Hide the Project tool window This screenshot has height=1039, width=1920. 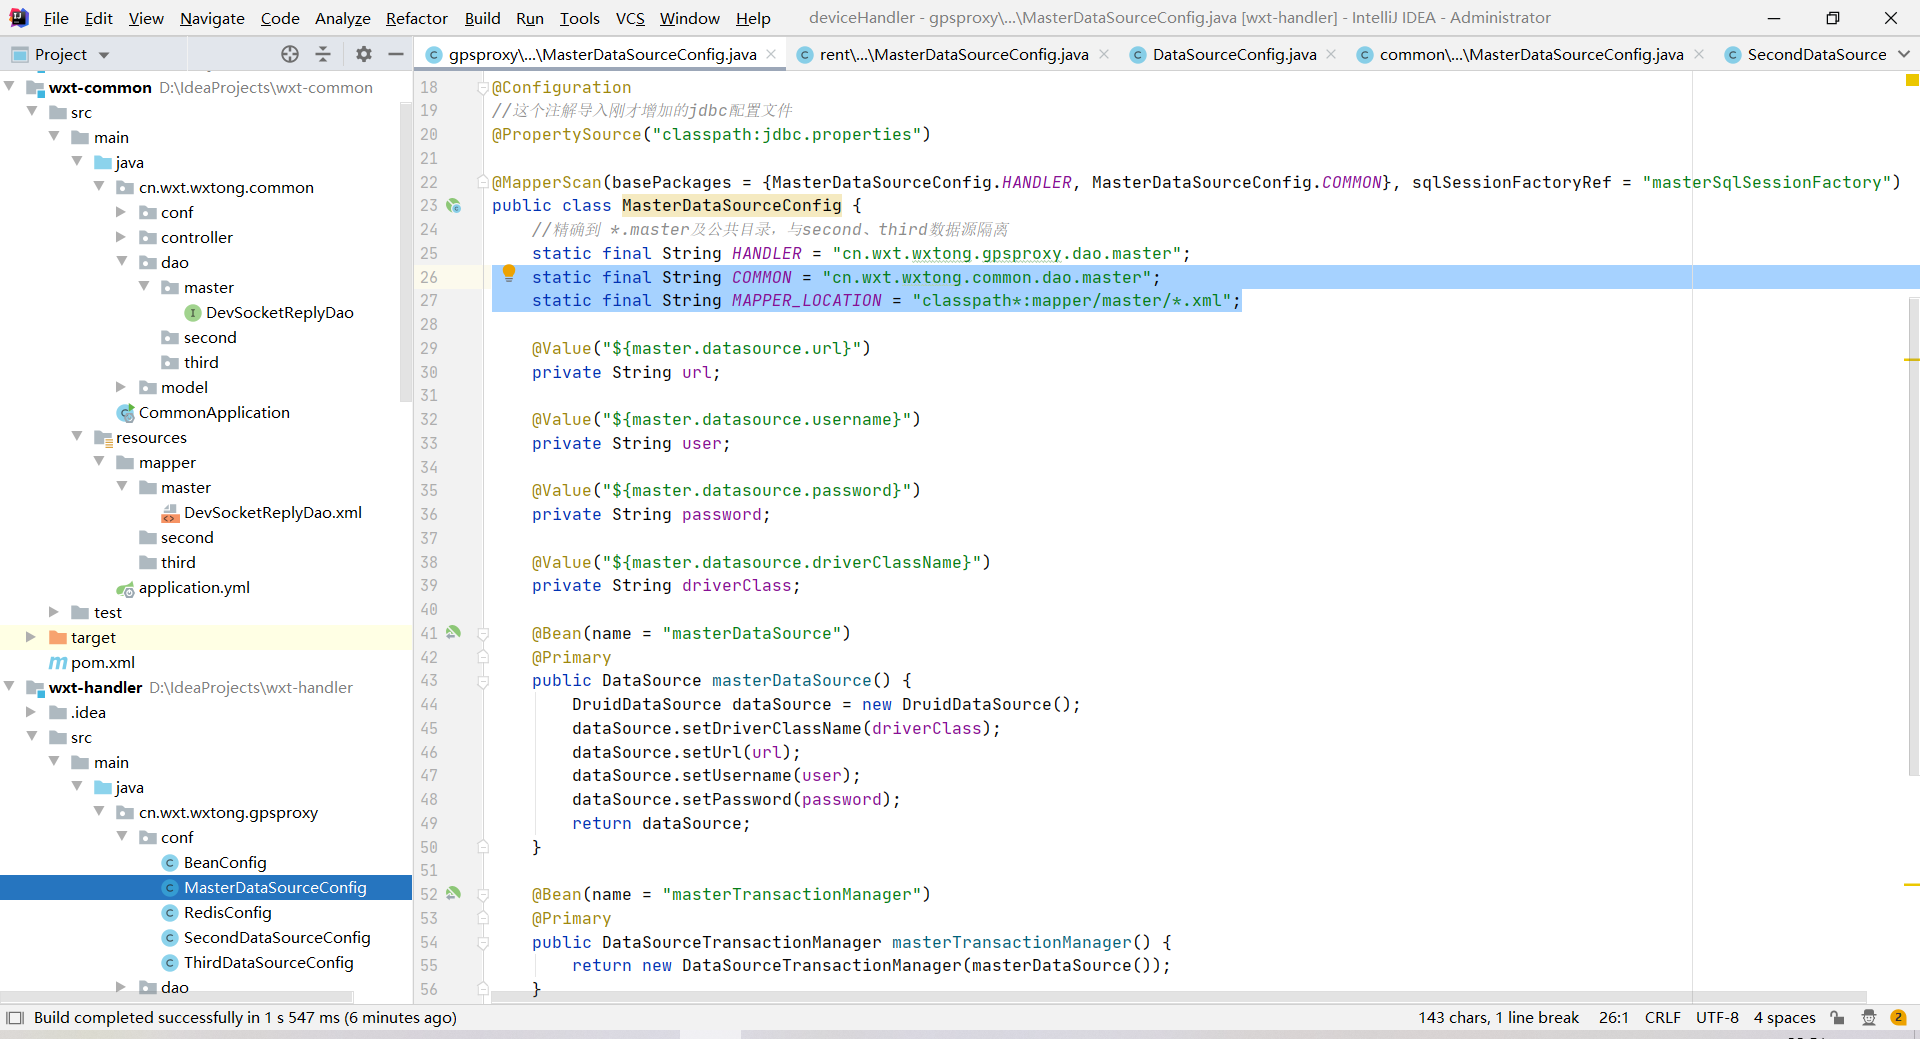(x=396, y=54)
